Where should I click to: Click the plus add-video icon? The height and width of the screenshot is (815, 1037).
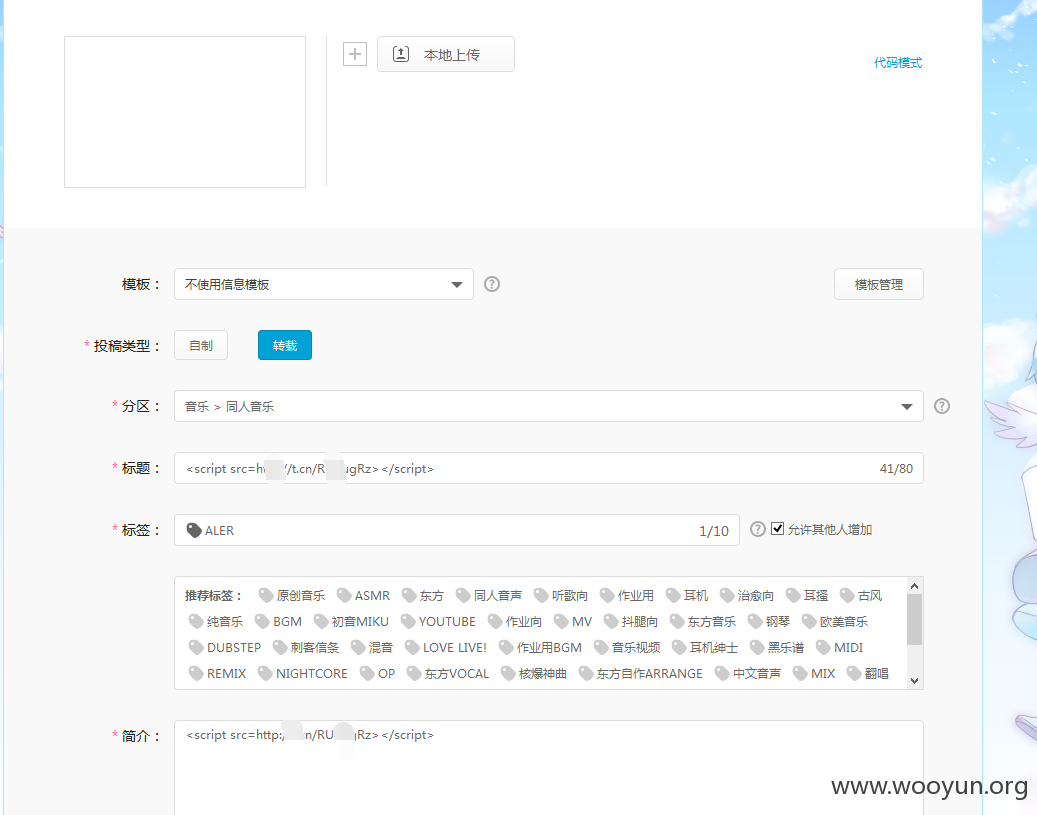354,54
